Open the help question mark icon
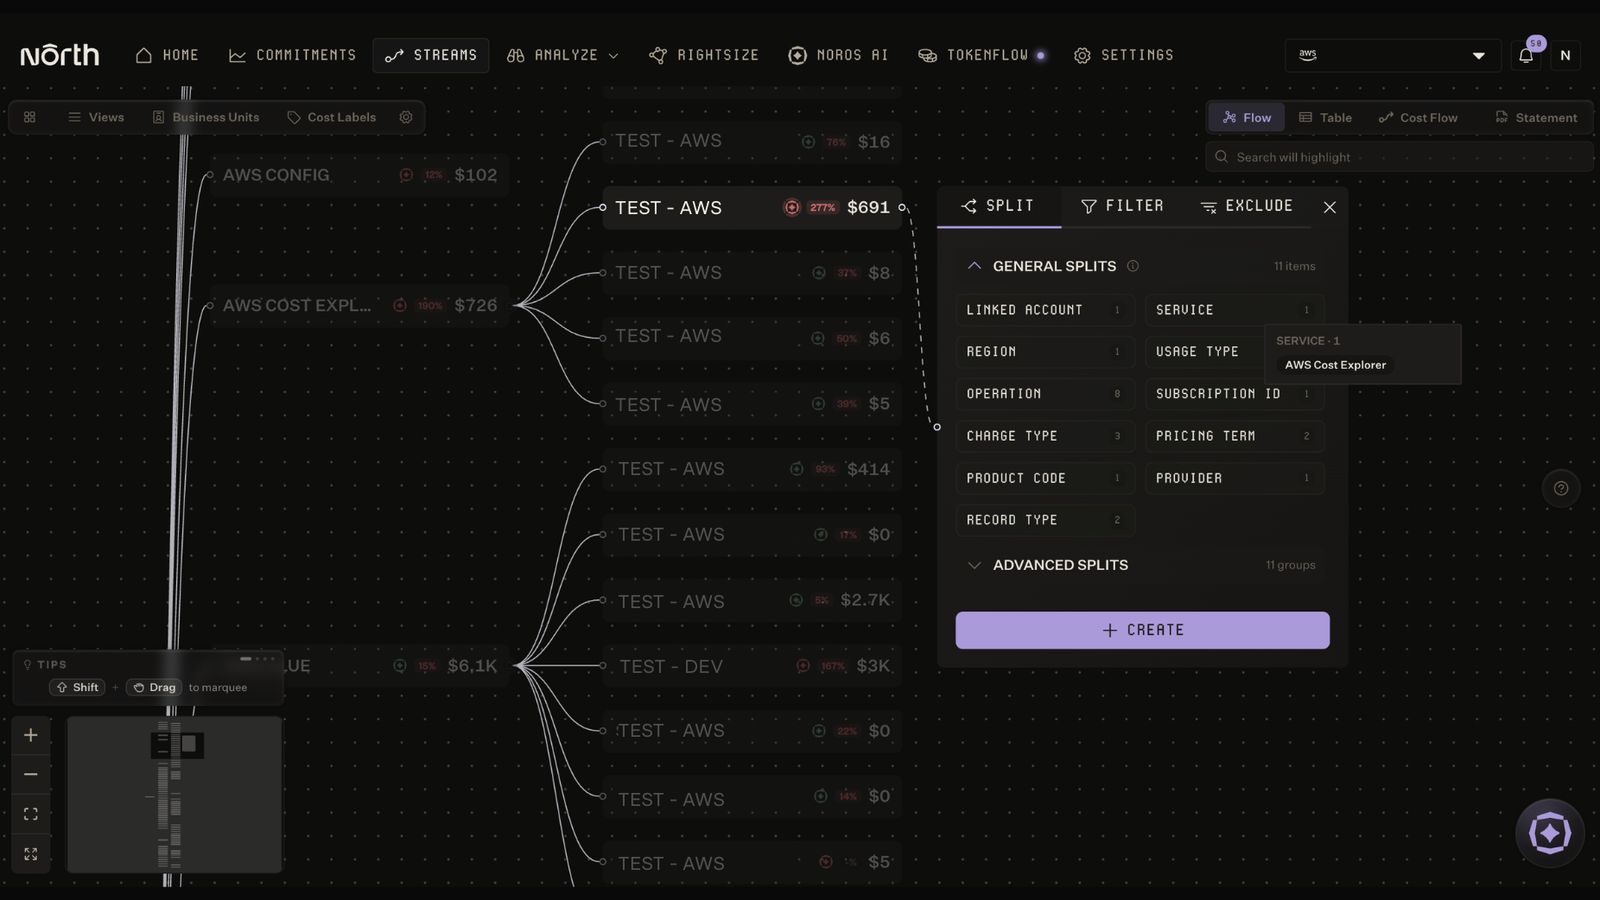The image size is (1600, 900). pos(1561,489)
